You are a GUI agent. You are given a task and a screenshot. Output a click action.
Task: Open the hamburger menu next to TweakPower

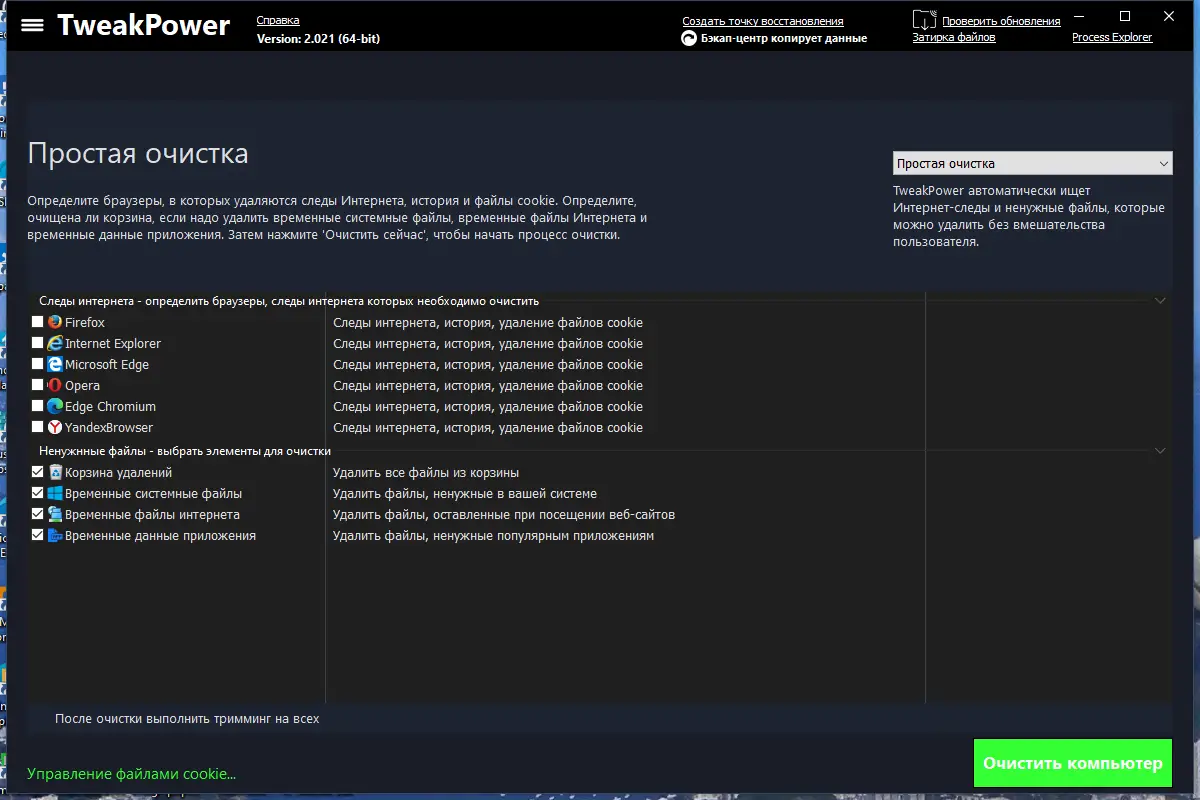tap(32, 26)
